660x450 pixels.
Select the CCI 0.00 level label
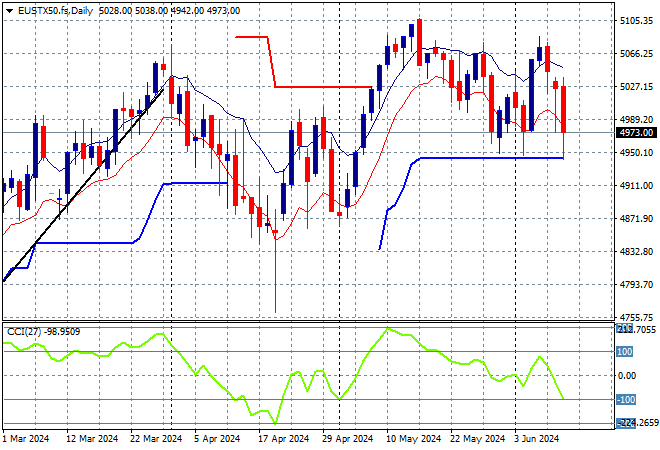point(627,375)
